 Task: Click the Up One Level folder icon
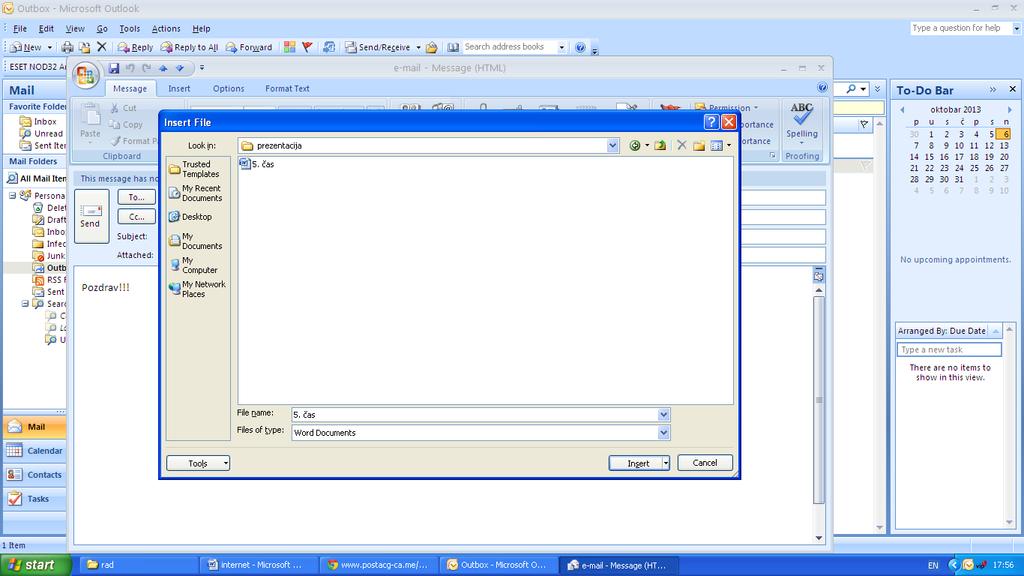tap(660, 146)
